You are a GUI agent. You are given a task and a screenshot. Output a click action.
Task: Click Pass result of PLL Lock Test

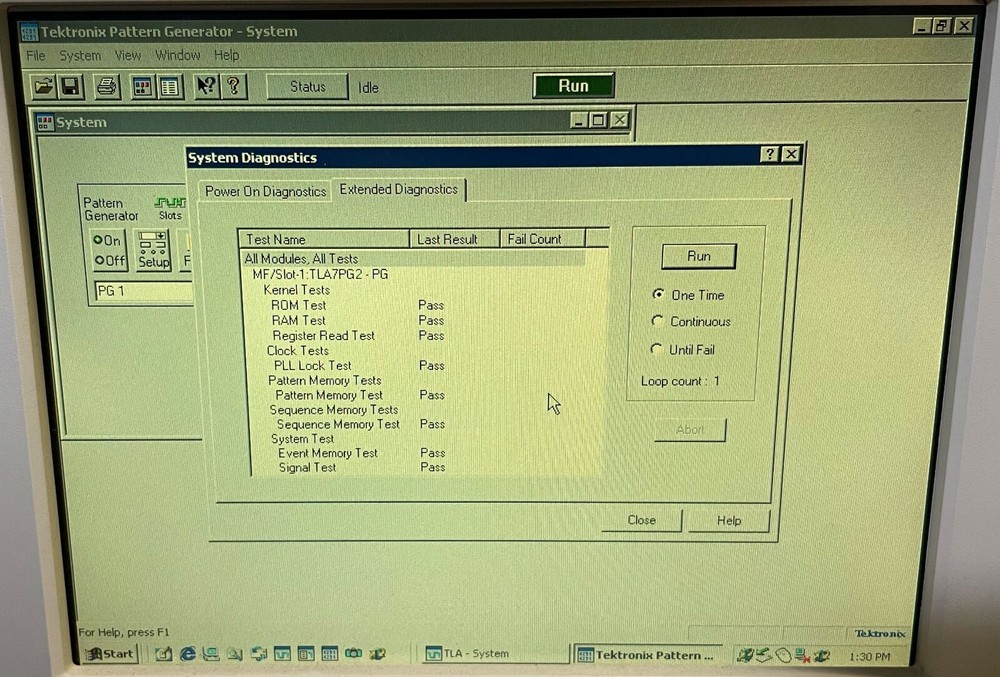(x=432, y=365)
